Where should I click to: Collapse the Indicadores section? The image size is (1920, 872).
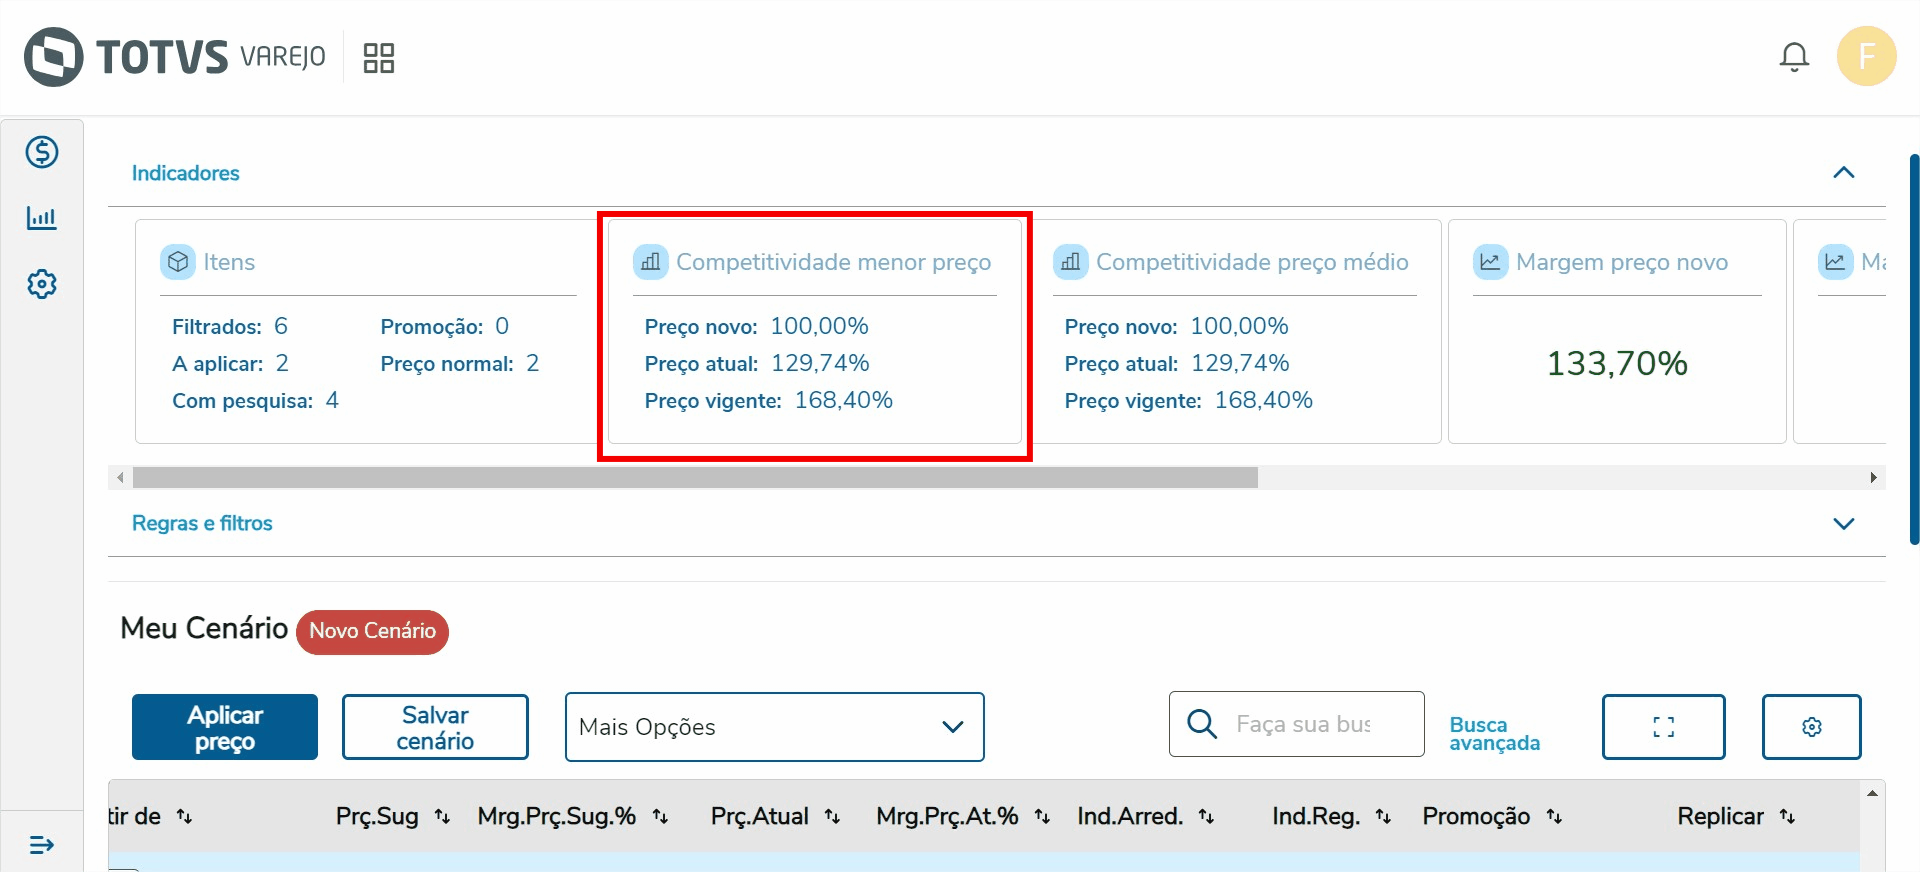[x=1843, y=173]
